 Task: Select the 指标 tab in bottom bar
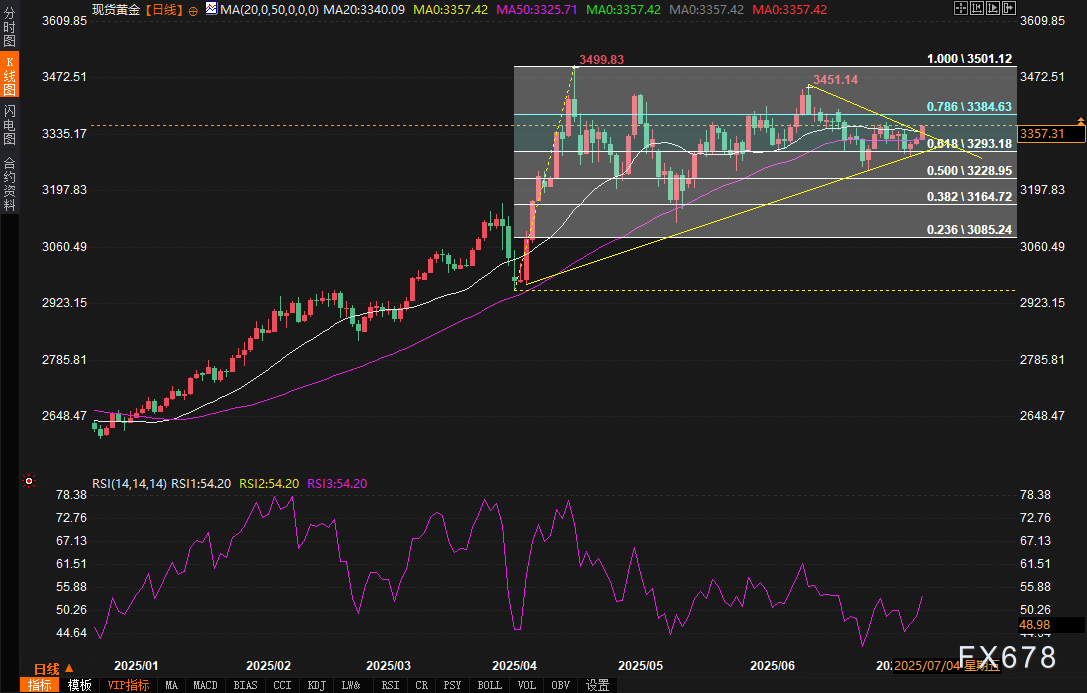click(x=40, y=685)
